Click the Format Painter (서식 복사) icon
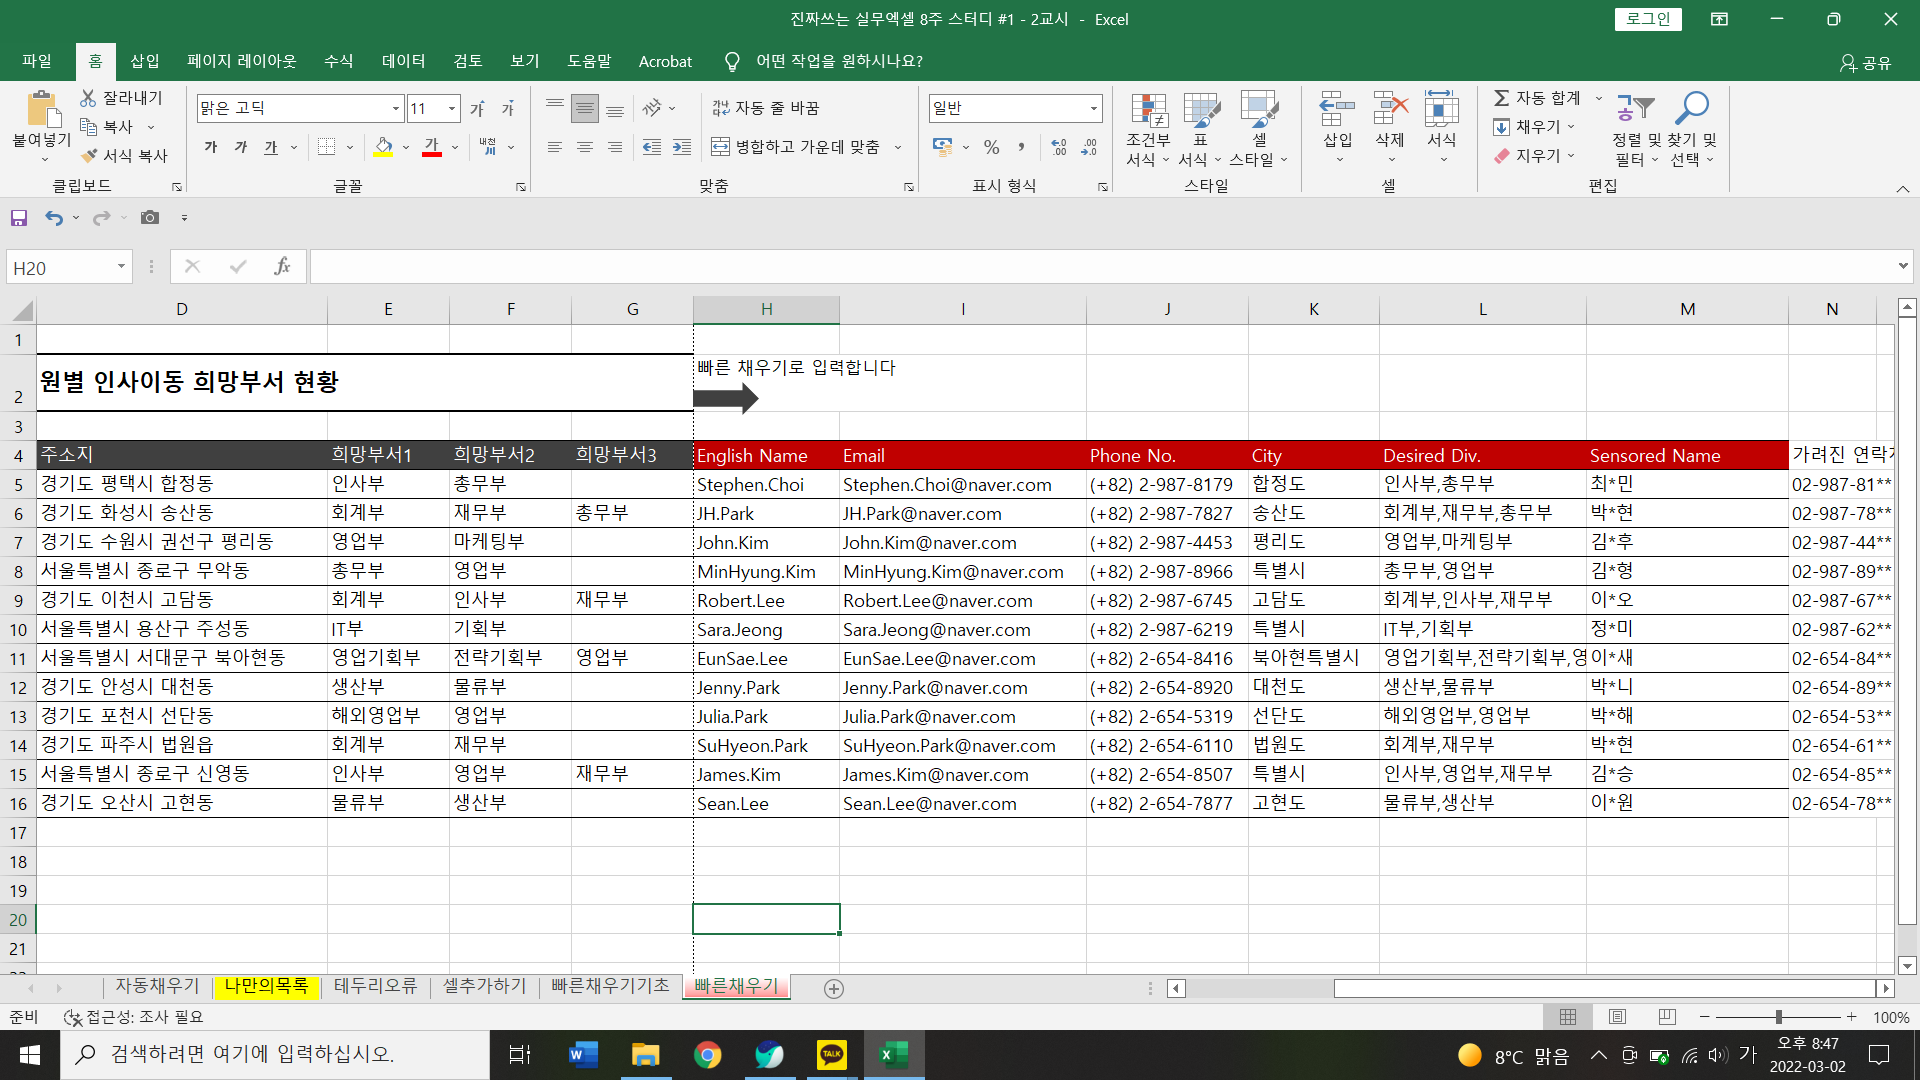 (x=90, y=156)
